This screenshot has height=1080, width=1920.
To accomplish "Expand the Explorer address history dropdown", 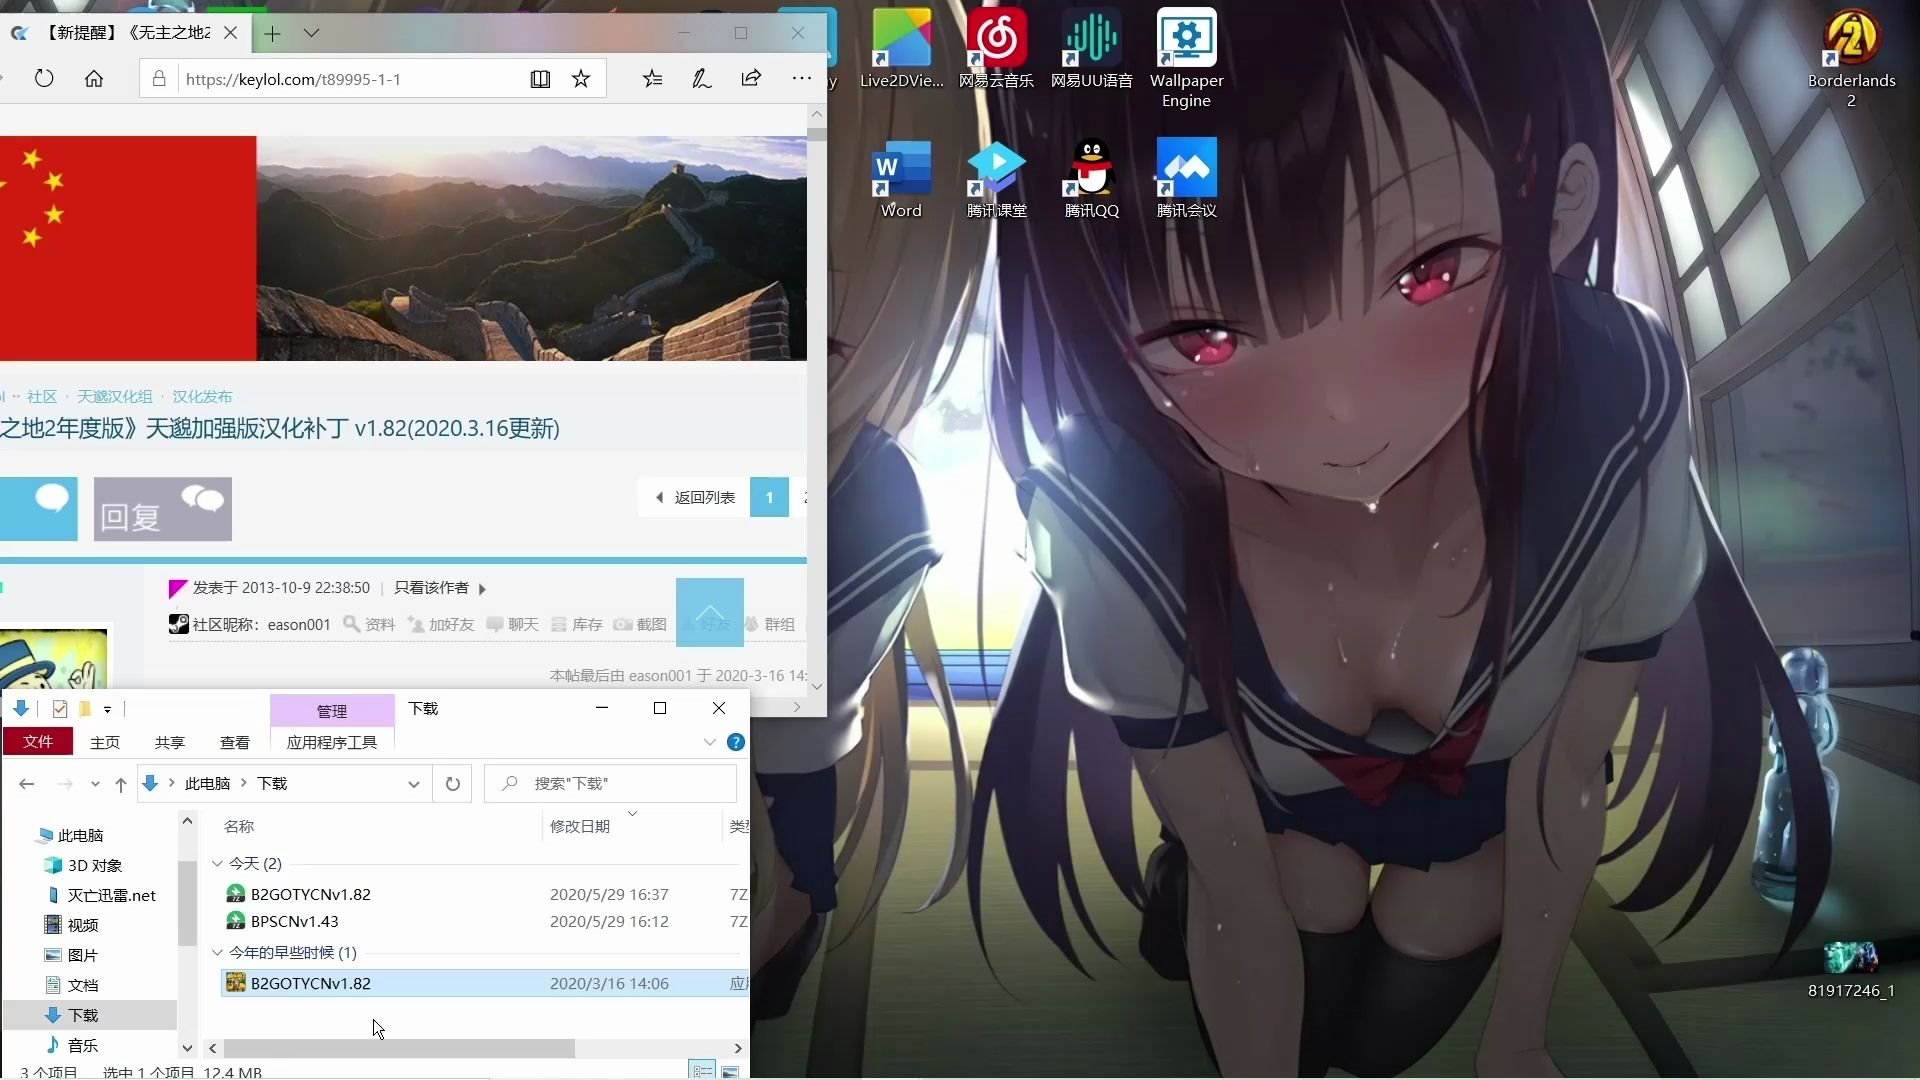I will pos(413,784).
